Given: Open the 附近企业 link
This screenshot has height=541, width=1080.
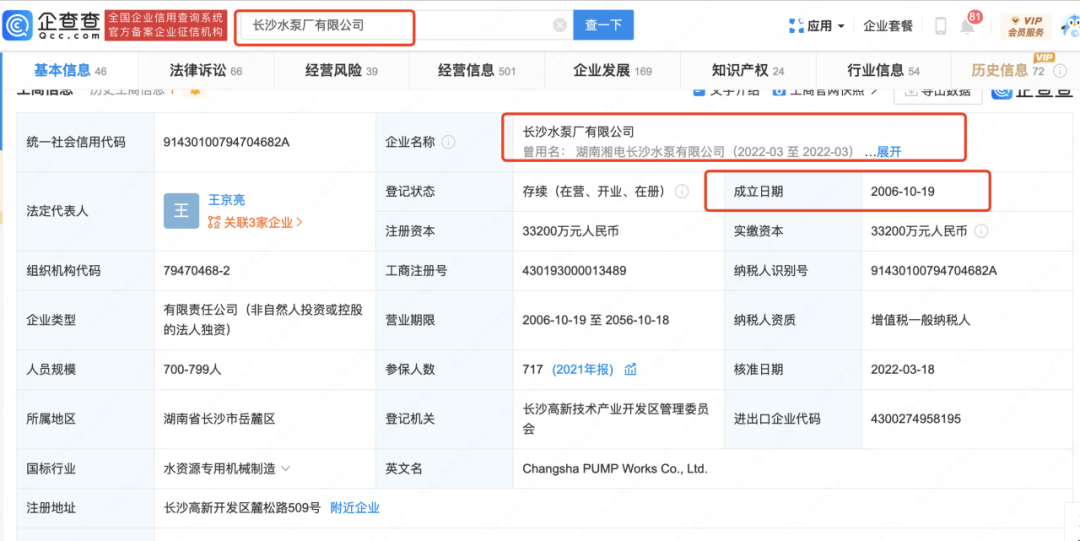Looking at the screenshot, I should click(354, 508).
